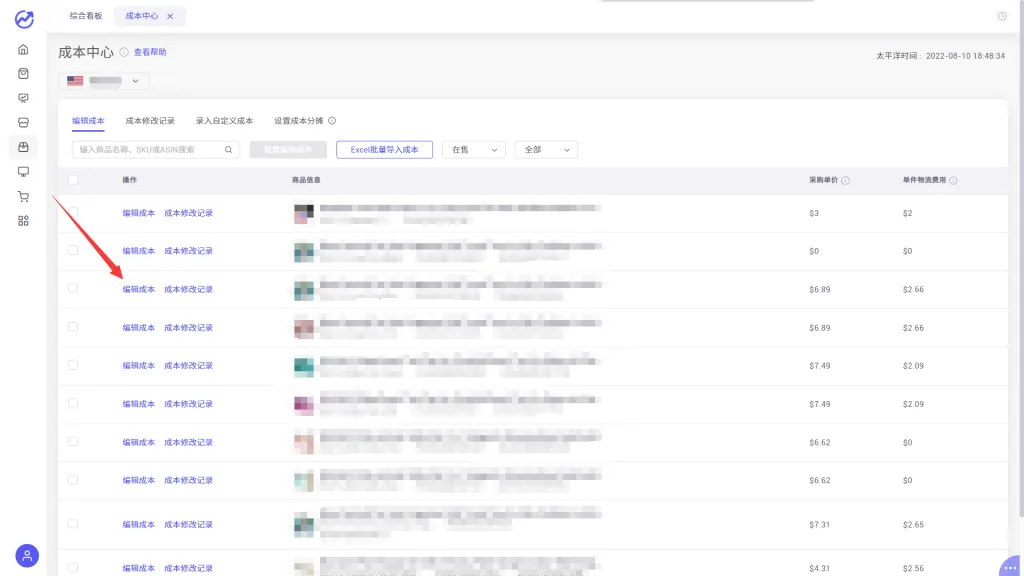This screenshot has height=576, width=1024.
Task: Click the magnifier icon in search box
Action: click(x=229, y=150)
